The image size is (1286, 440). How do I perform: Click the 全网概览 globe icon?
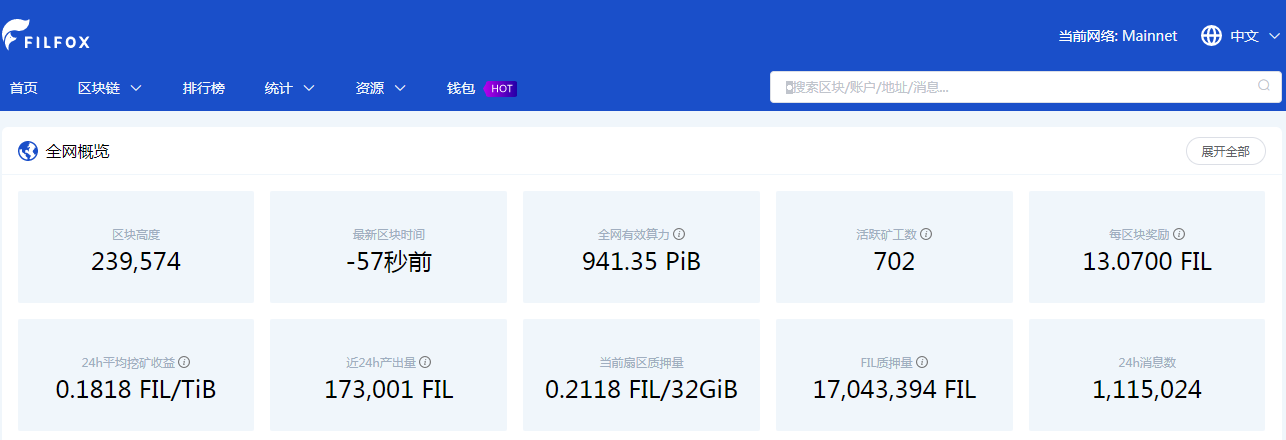click(x=28, y=152)
